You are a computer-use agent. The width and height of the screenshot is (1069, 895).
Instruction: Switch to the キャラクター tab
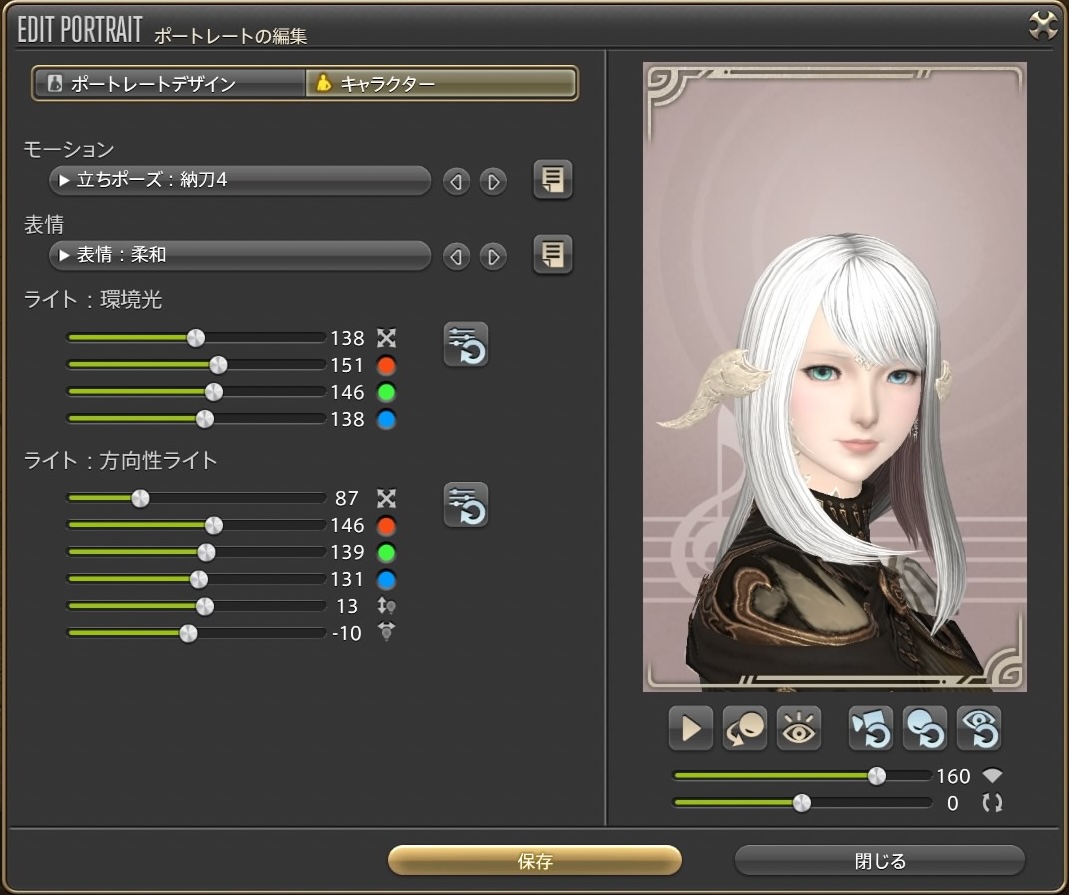(441, 84)
